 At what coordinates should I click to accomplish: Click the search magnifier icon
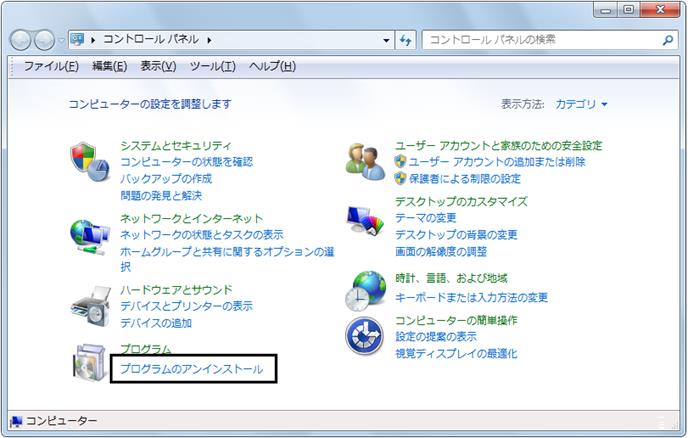pyautogui.click(x=667, y=40)
